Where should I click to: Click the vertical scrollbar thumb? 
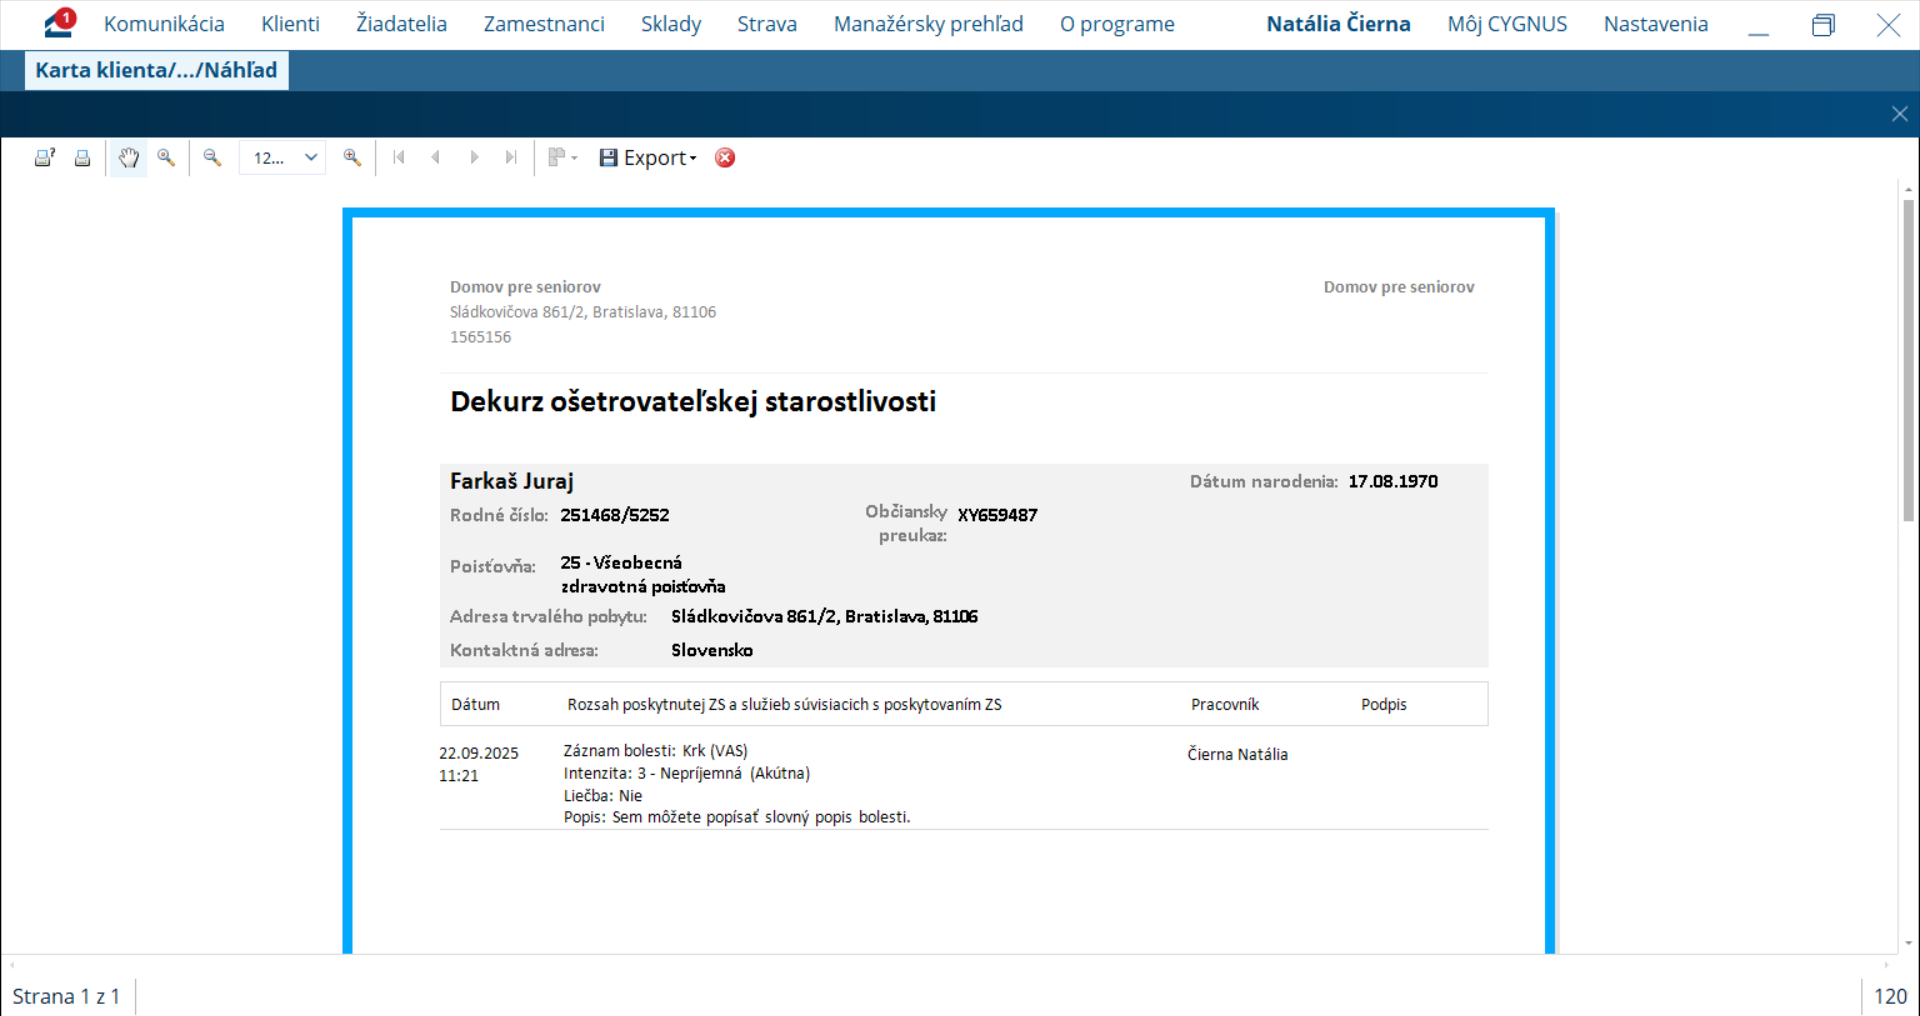(1908, 360)
